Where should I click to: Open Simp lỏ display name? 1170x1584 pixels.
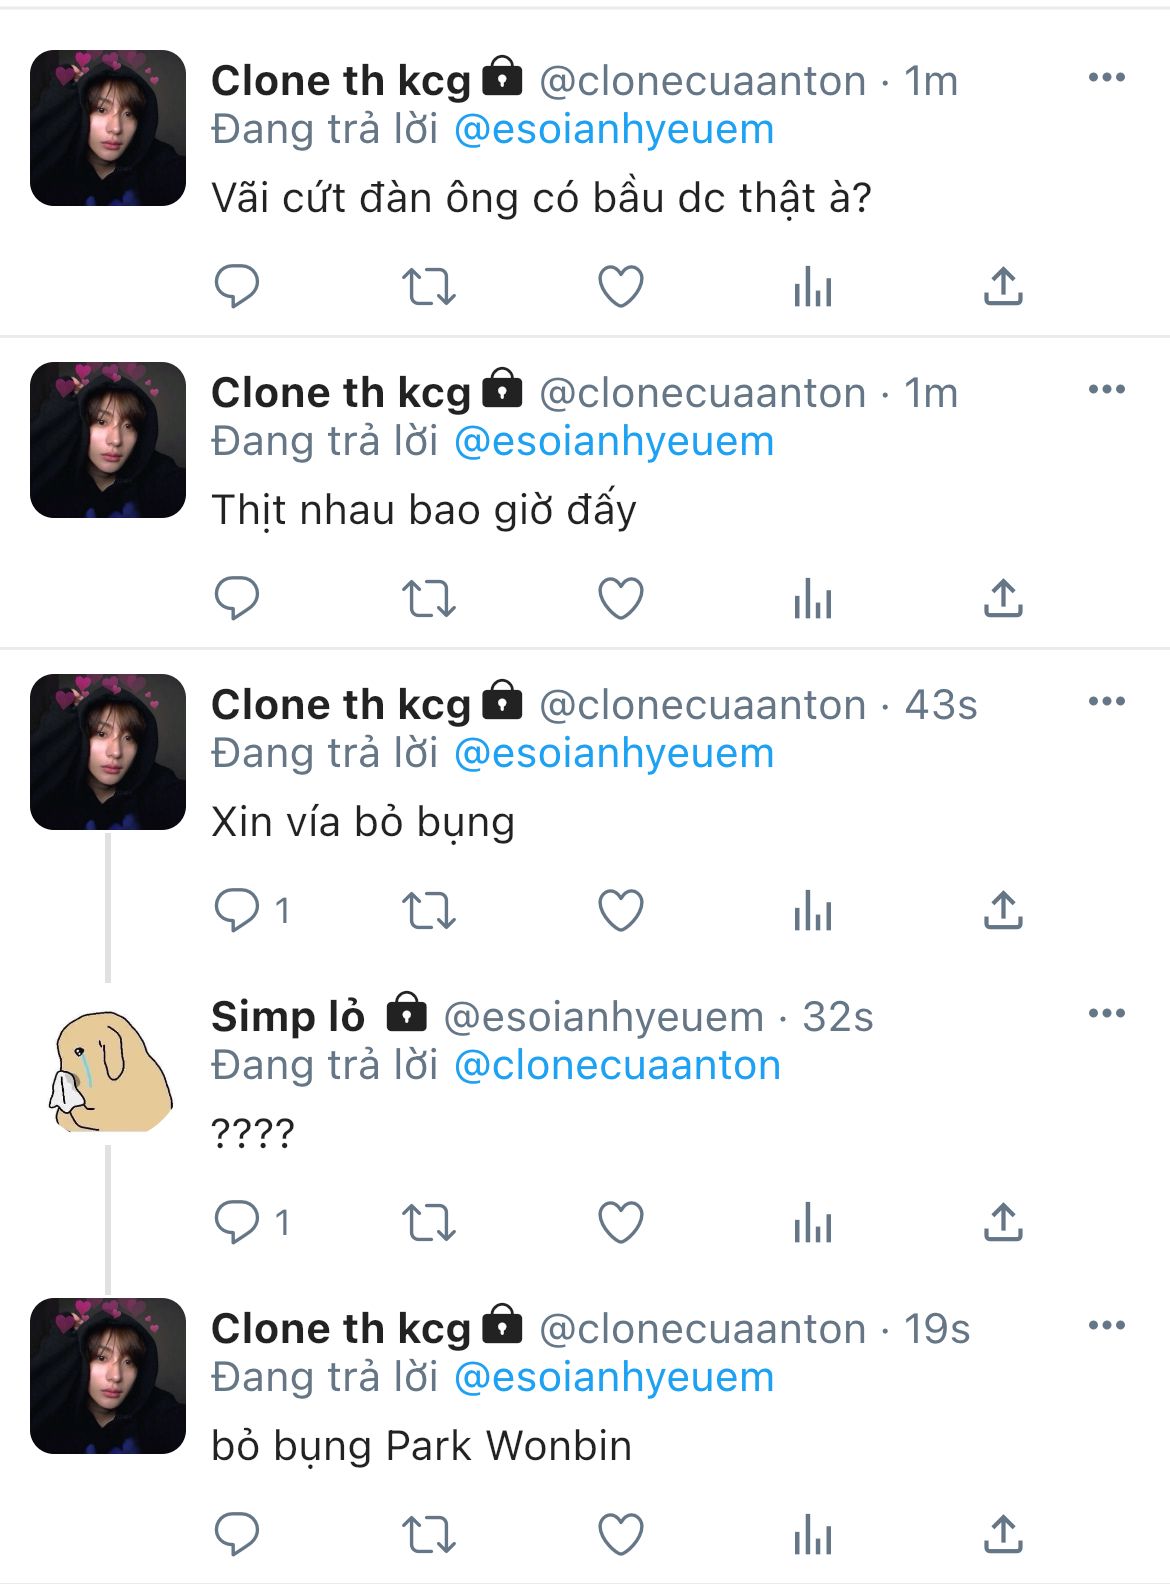point(288,1017)
